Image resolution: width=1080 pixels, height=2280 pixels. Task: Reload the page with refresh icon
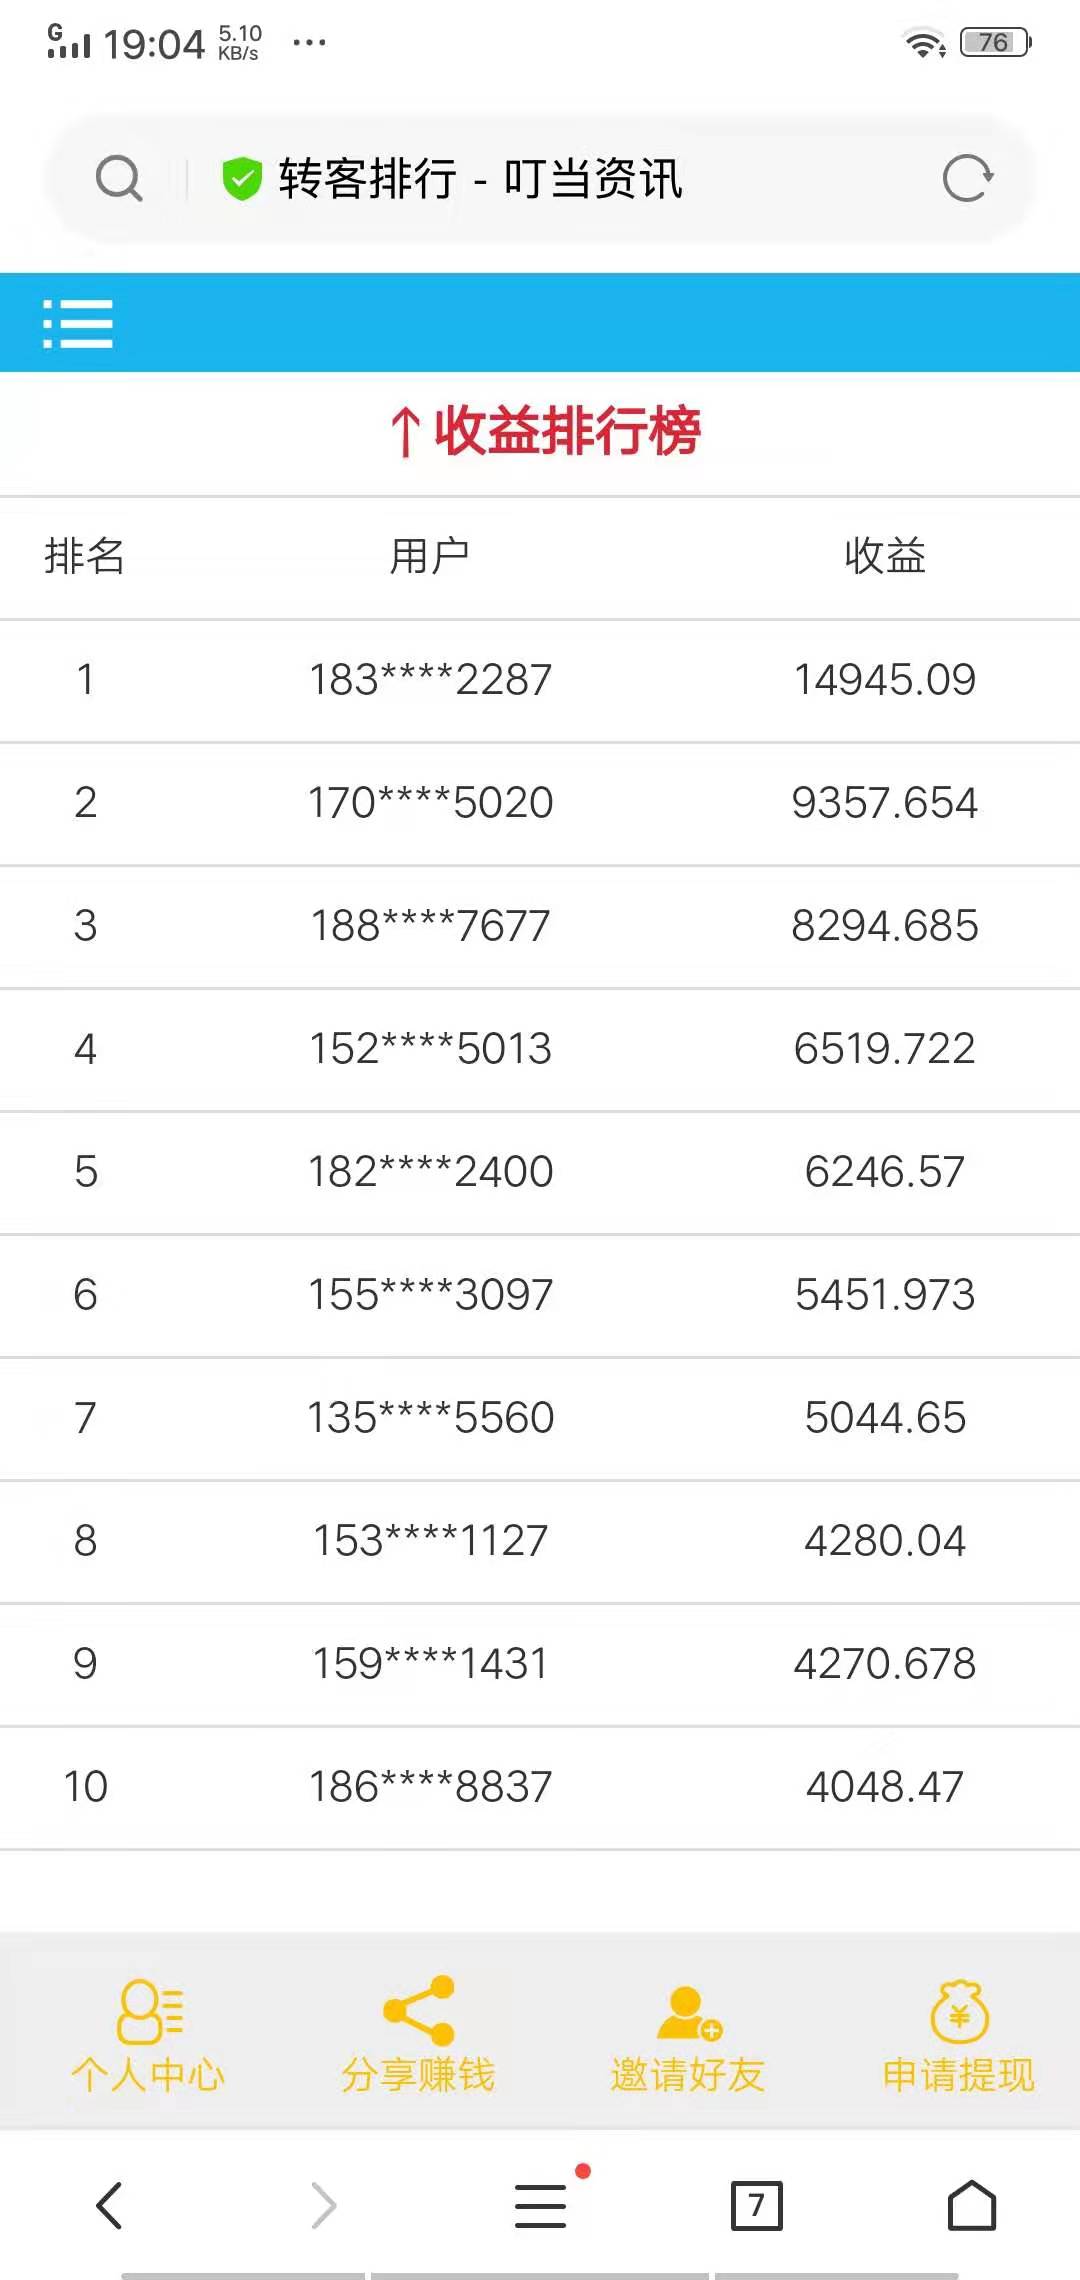click(x=967, y=179)
